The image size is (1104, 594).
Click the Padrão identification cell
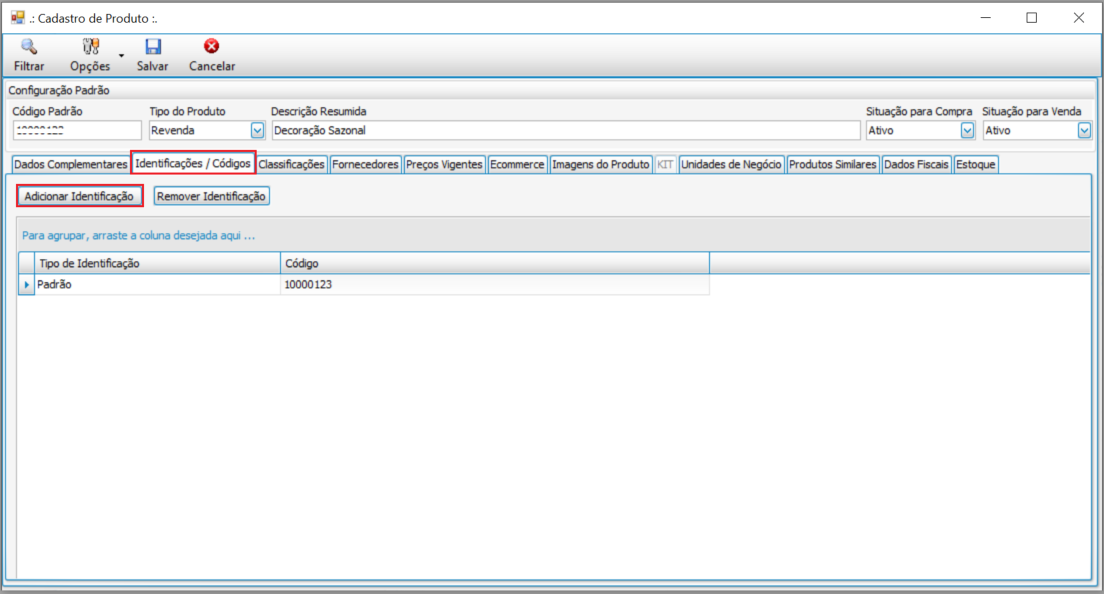pos(158,284)
